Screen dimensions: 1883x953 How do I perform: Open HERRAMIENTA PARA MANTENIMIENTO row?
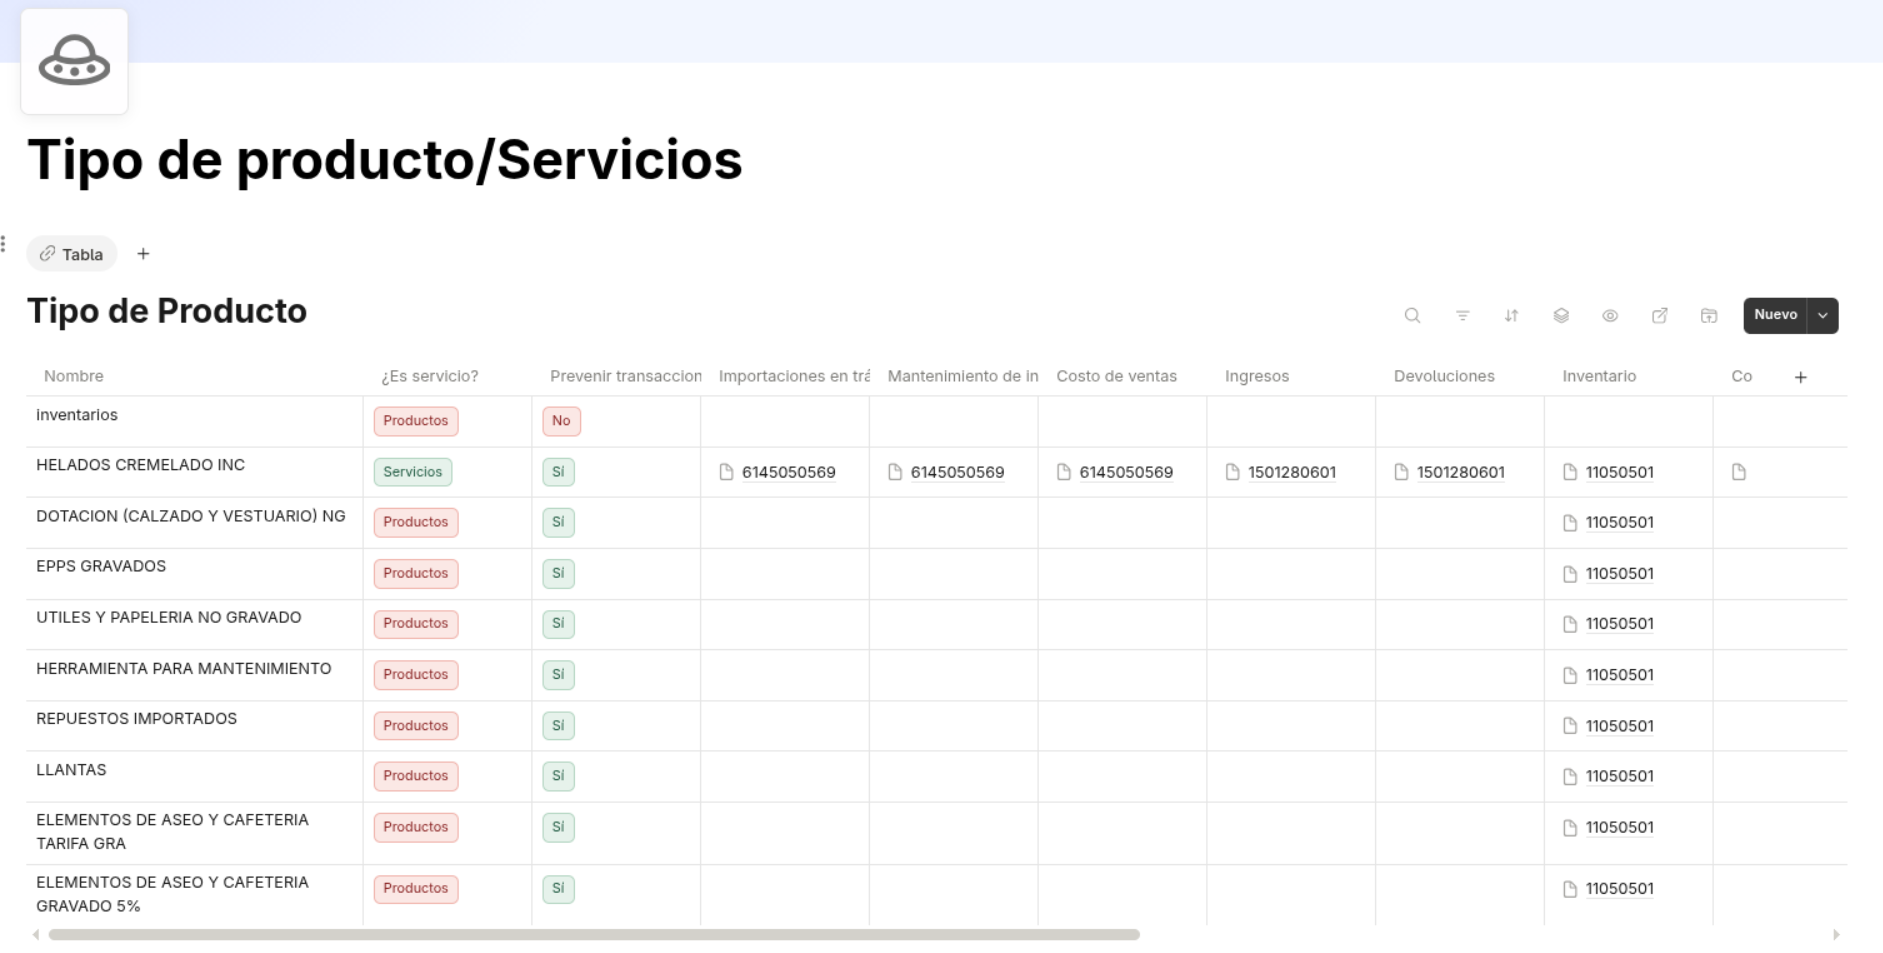point(184,668)
